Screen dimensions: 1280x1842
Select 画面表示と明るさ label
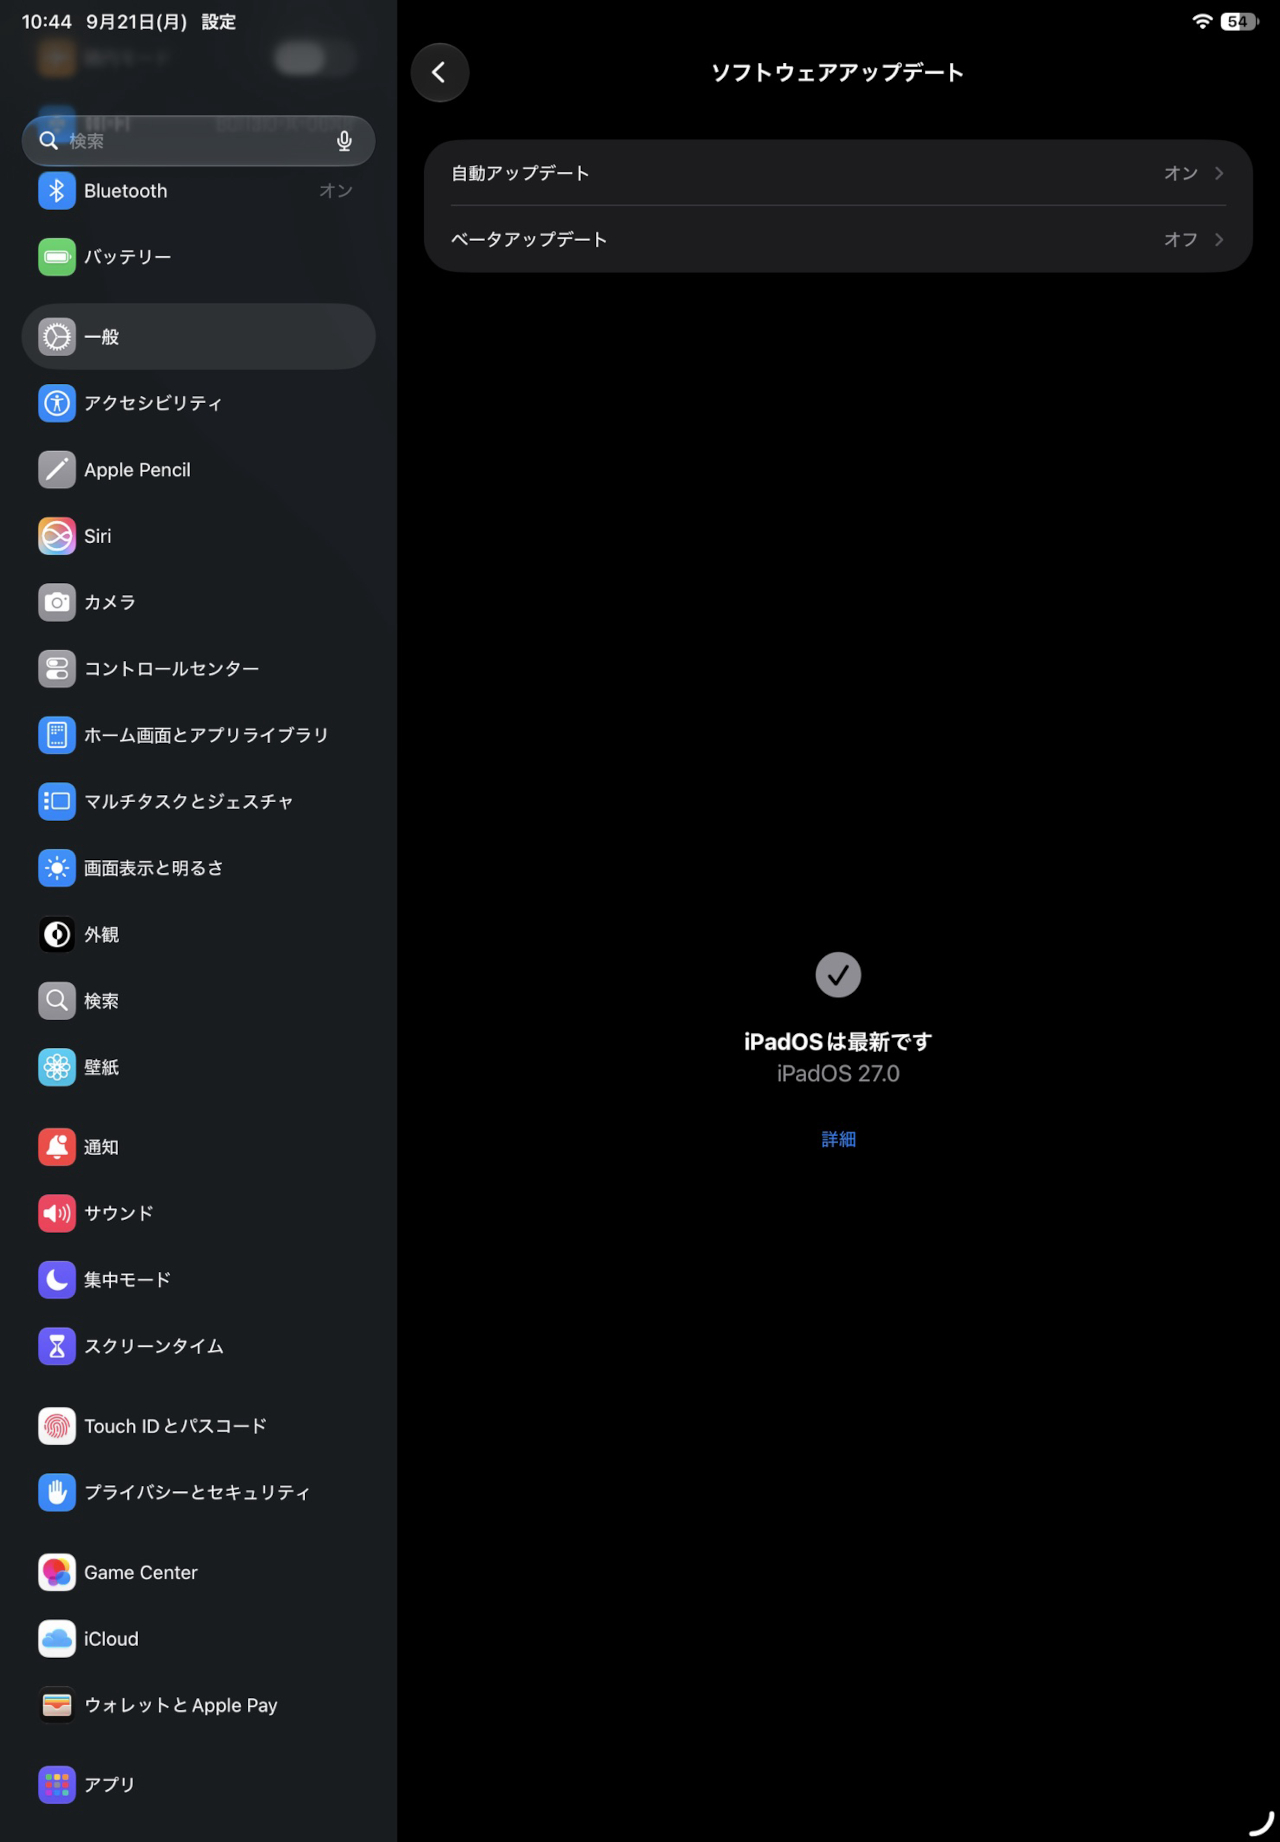pyautogui.click(x=154, y=868)
